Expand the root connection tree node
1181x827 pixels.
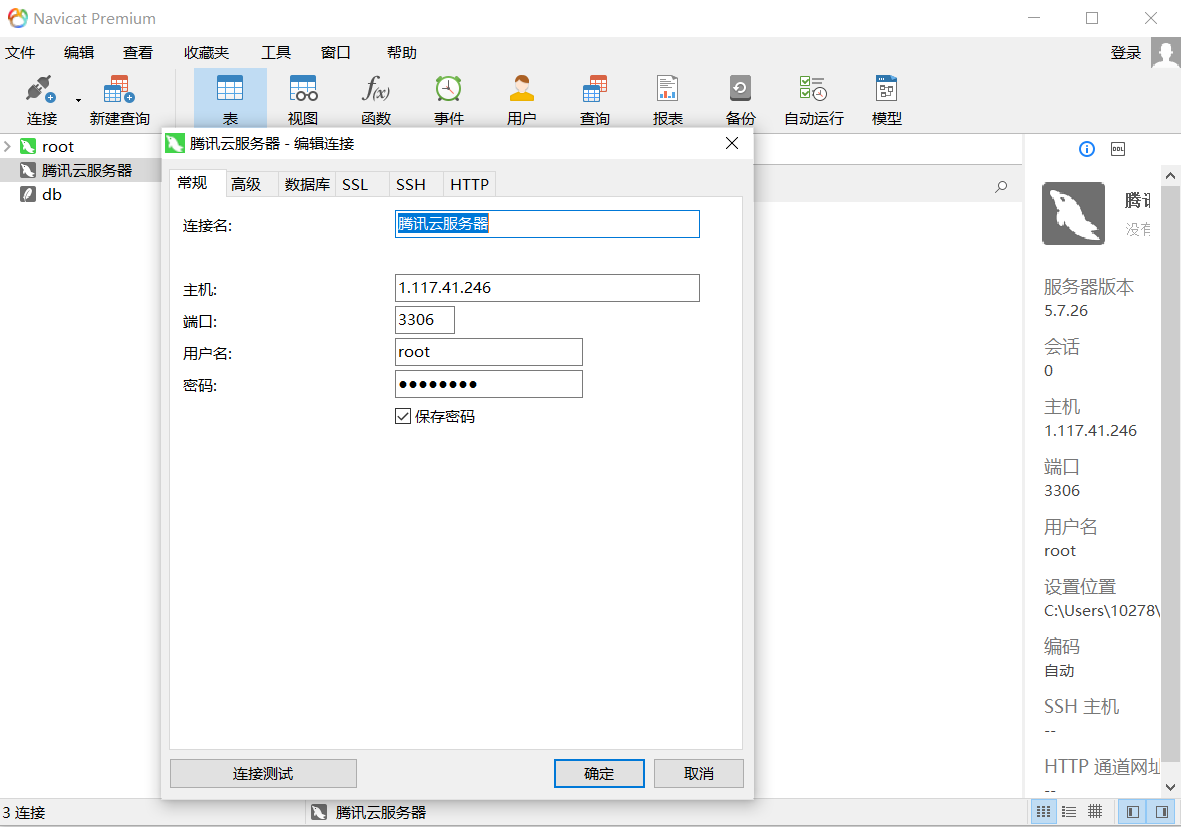tap(7, 146)
